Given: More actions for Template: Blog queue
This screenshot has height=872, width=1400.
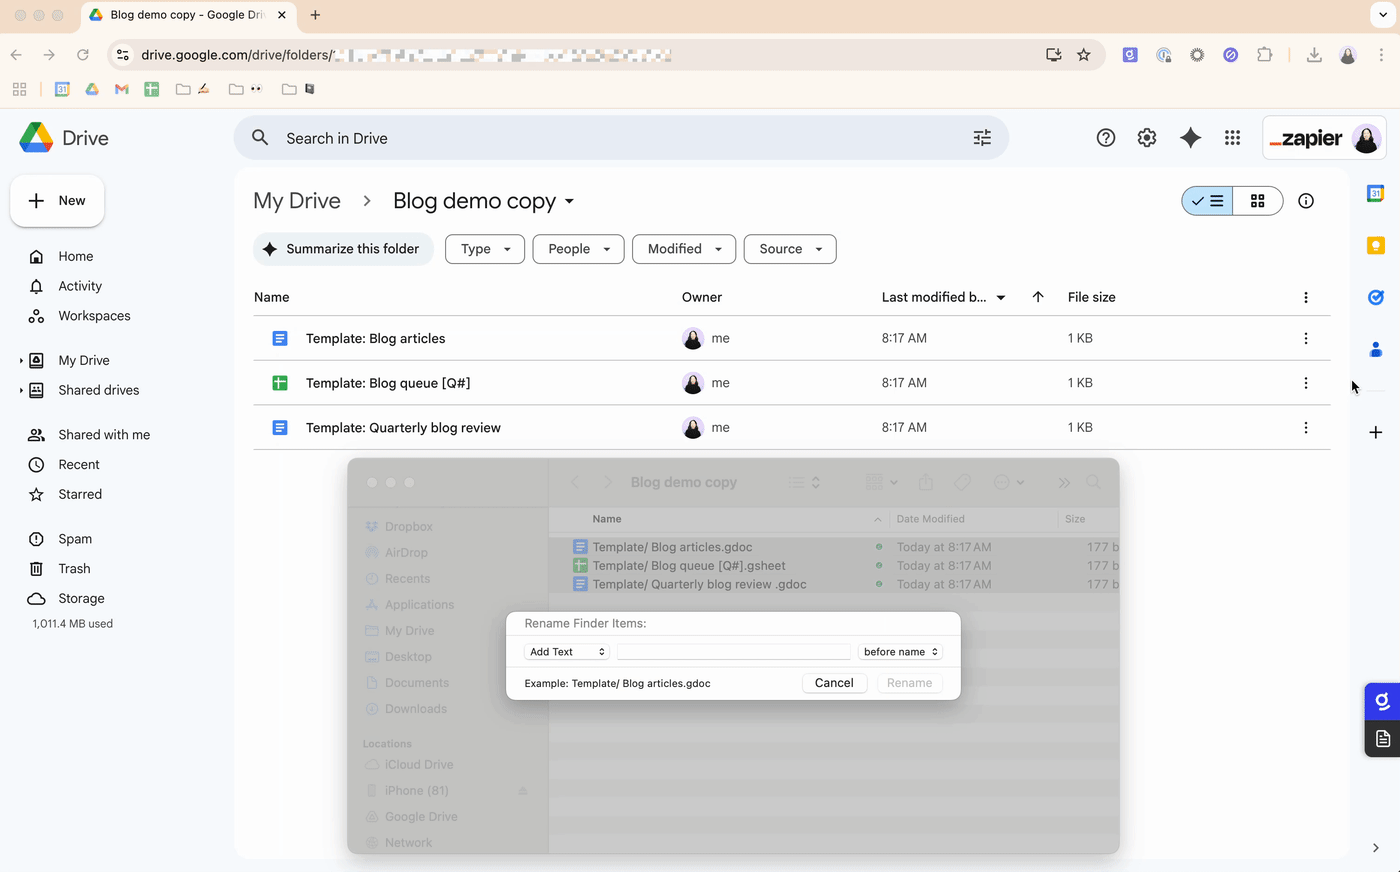Looking at the screenshot, I should tap(1306, 383).
